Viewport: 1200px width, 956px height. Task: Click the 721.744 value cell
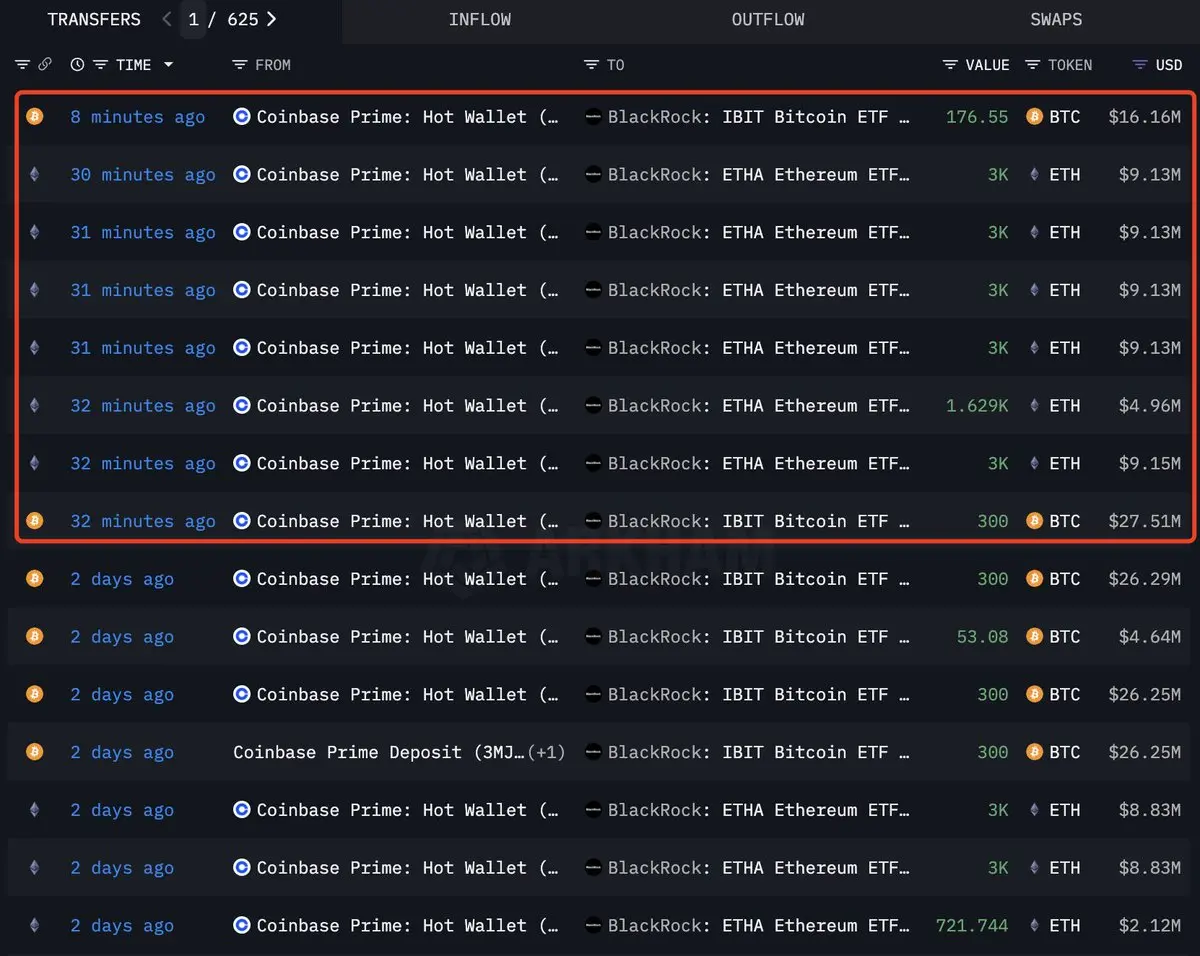coord(972,927)
